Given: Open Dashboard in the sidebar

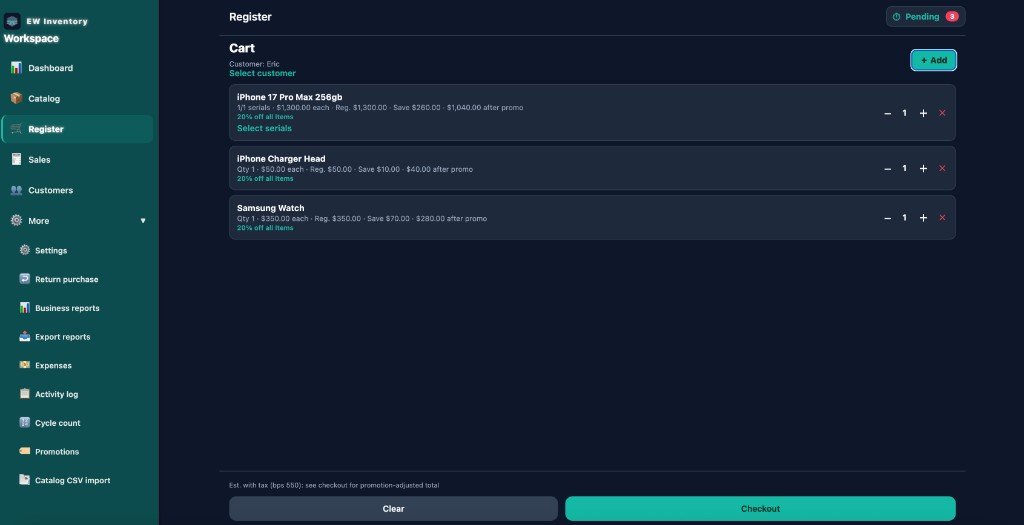Looking at the screenshot, I should coord(78,68).
